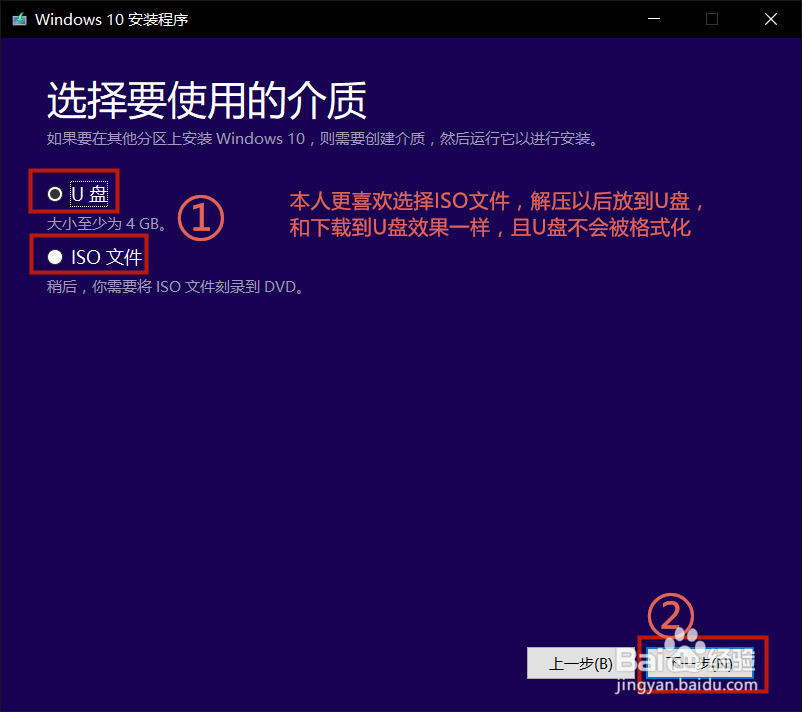The width and height of the screenshot is (802, 712).
Task: Close the Windows 10 安装程序 window
Action: pos(771,19)
